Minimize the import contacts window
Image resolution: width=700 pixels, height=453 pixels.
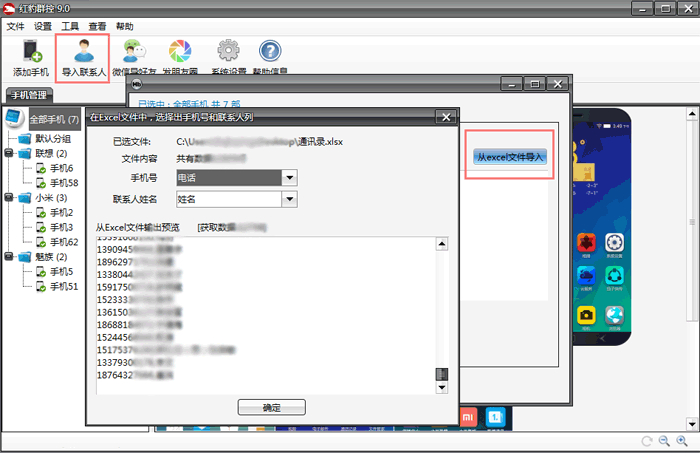point(512,83)
